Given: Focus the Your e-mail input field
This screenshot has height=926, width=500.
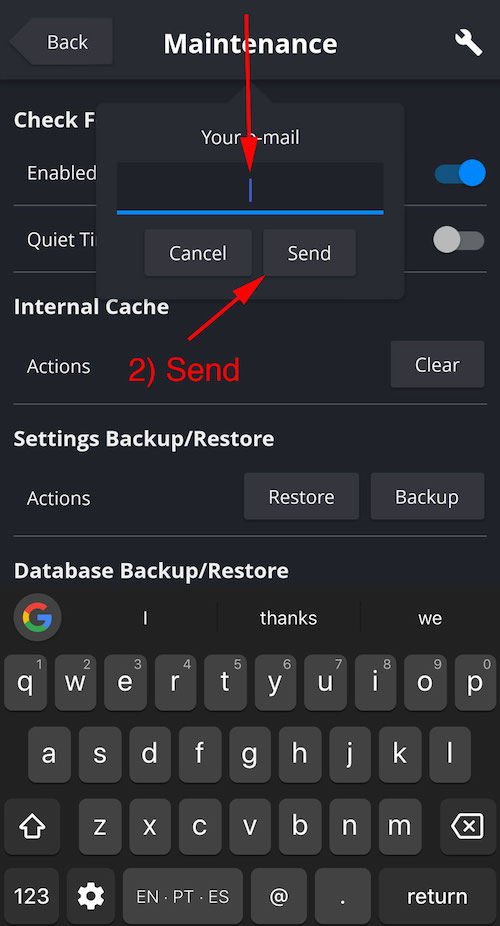Looking at the screenshot, I should click(250, 188).
